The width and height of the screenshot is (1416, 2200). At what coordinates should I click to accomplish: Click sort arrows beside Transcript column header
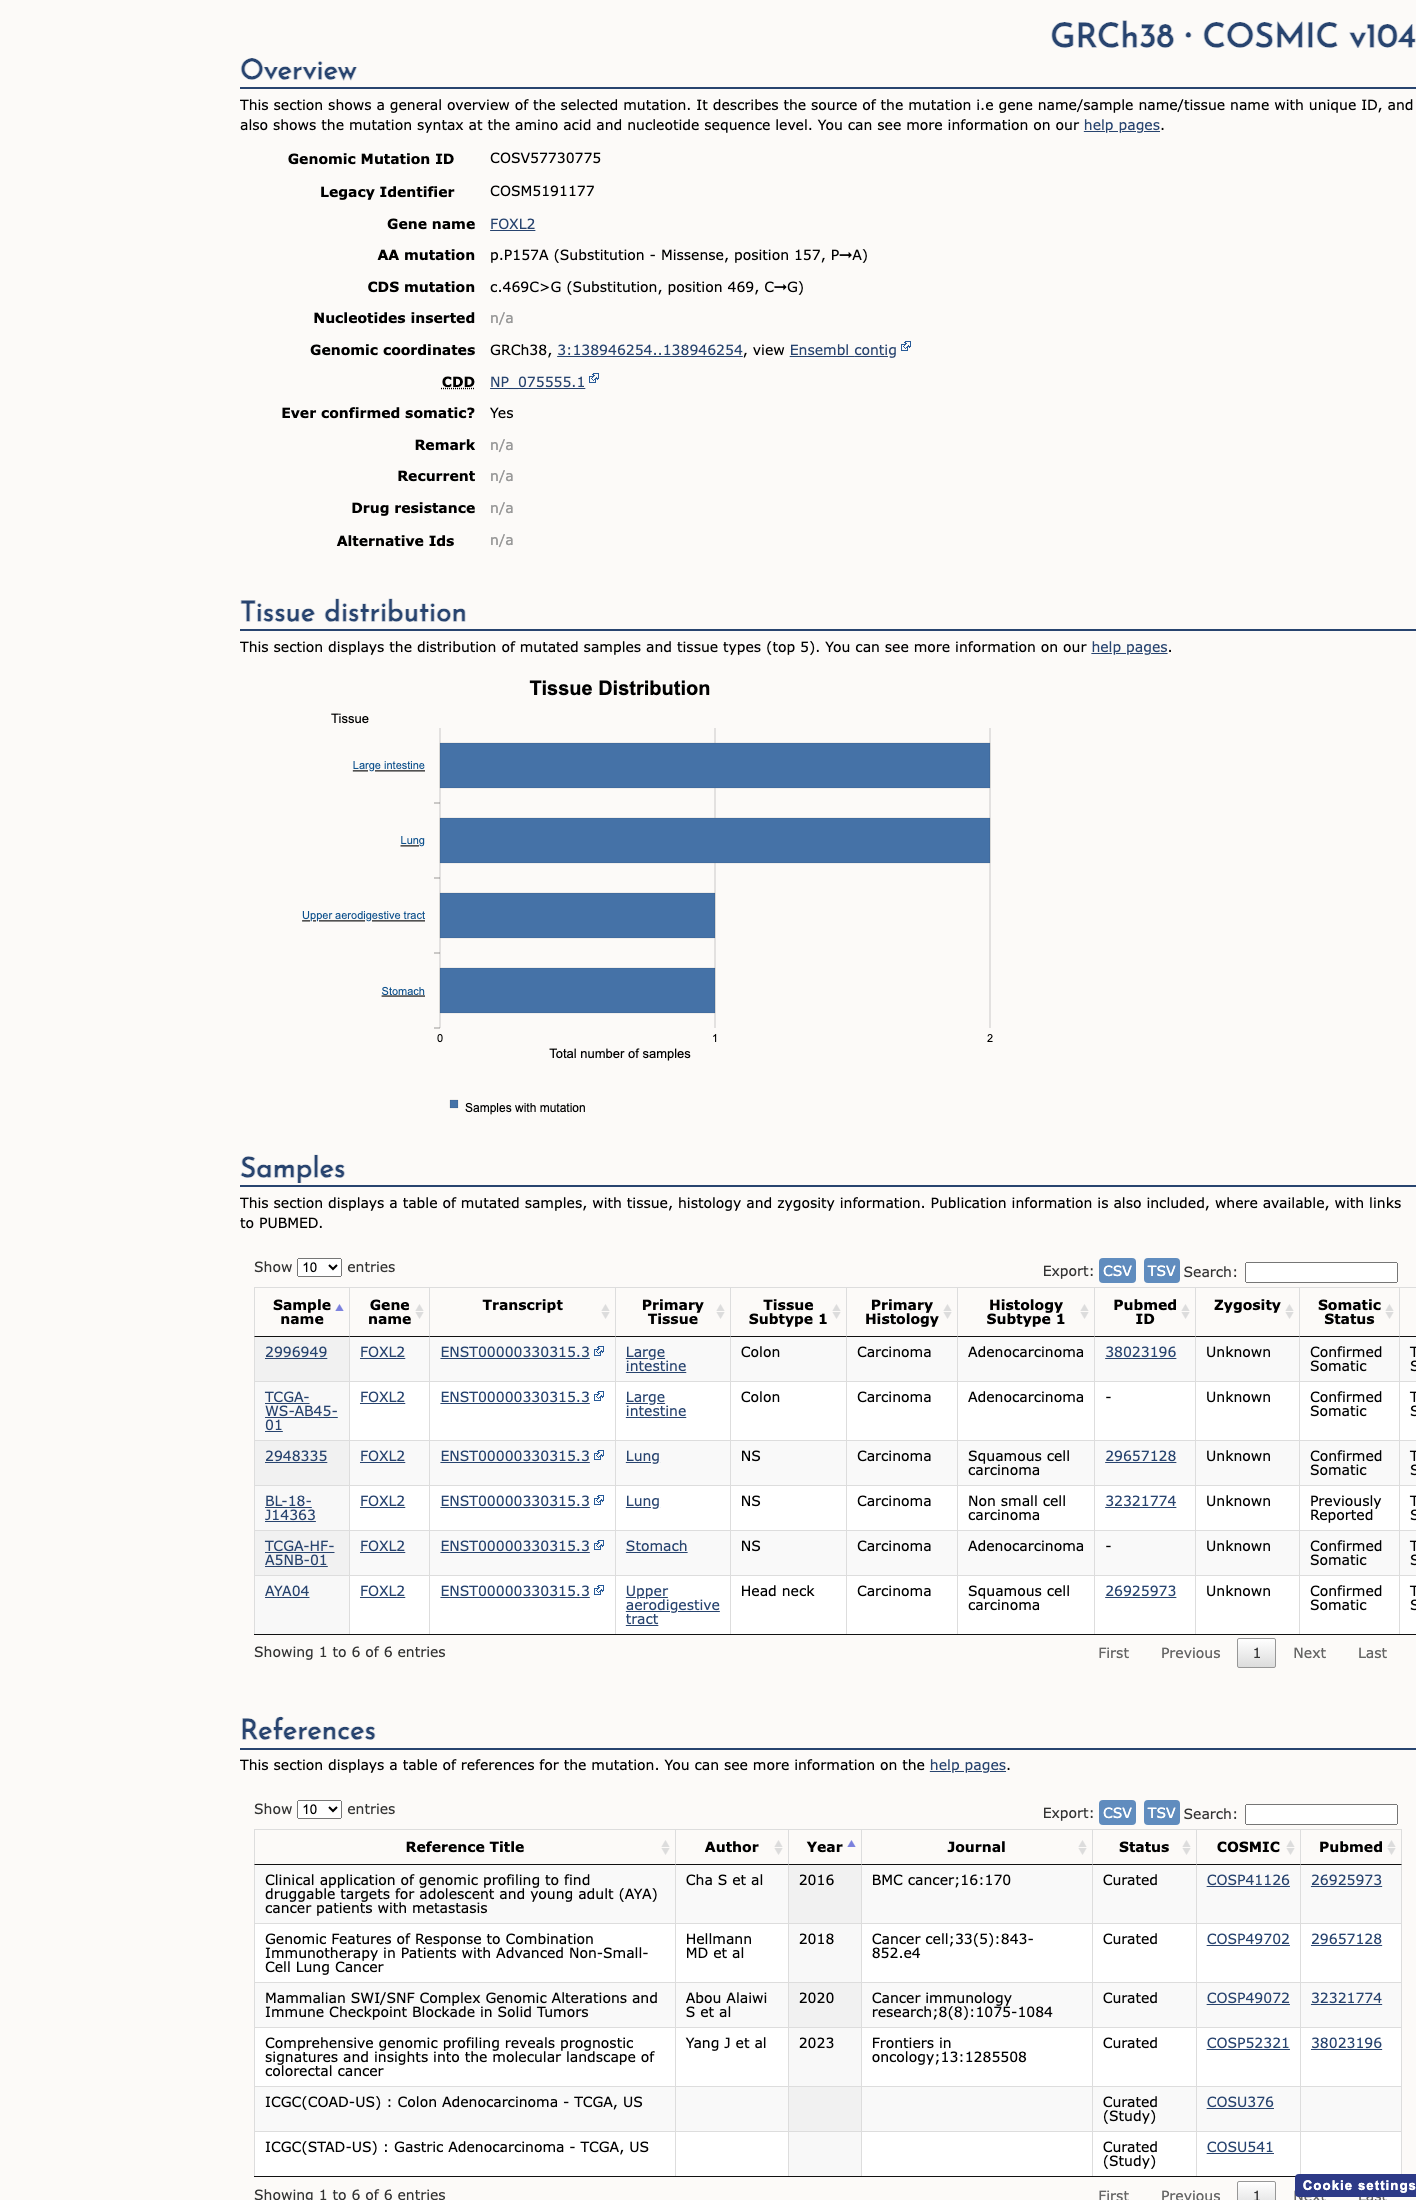(x=605, y=1311)
